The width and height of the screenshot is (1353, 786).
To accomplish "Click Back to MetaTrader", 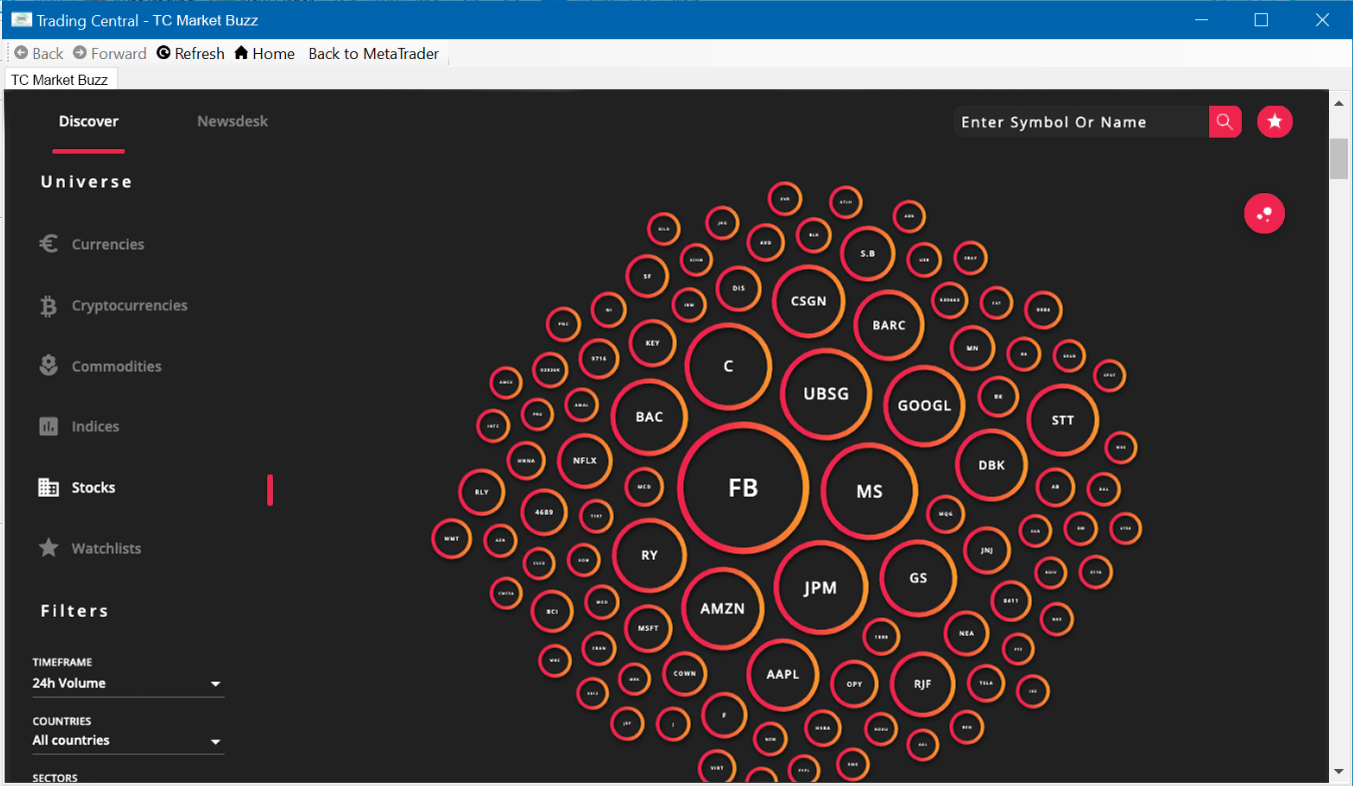I will click(x=374, y=54).
